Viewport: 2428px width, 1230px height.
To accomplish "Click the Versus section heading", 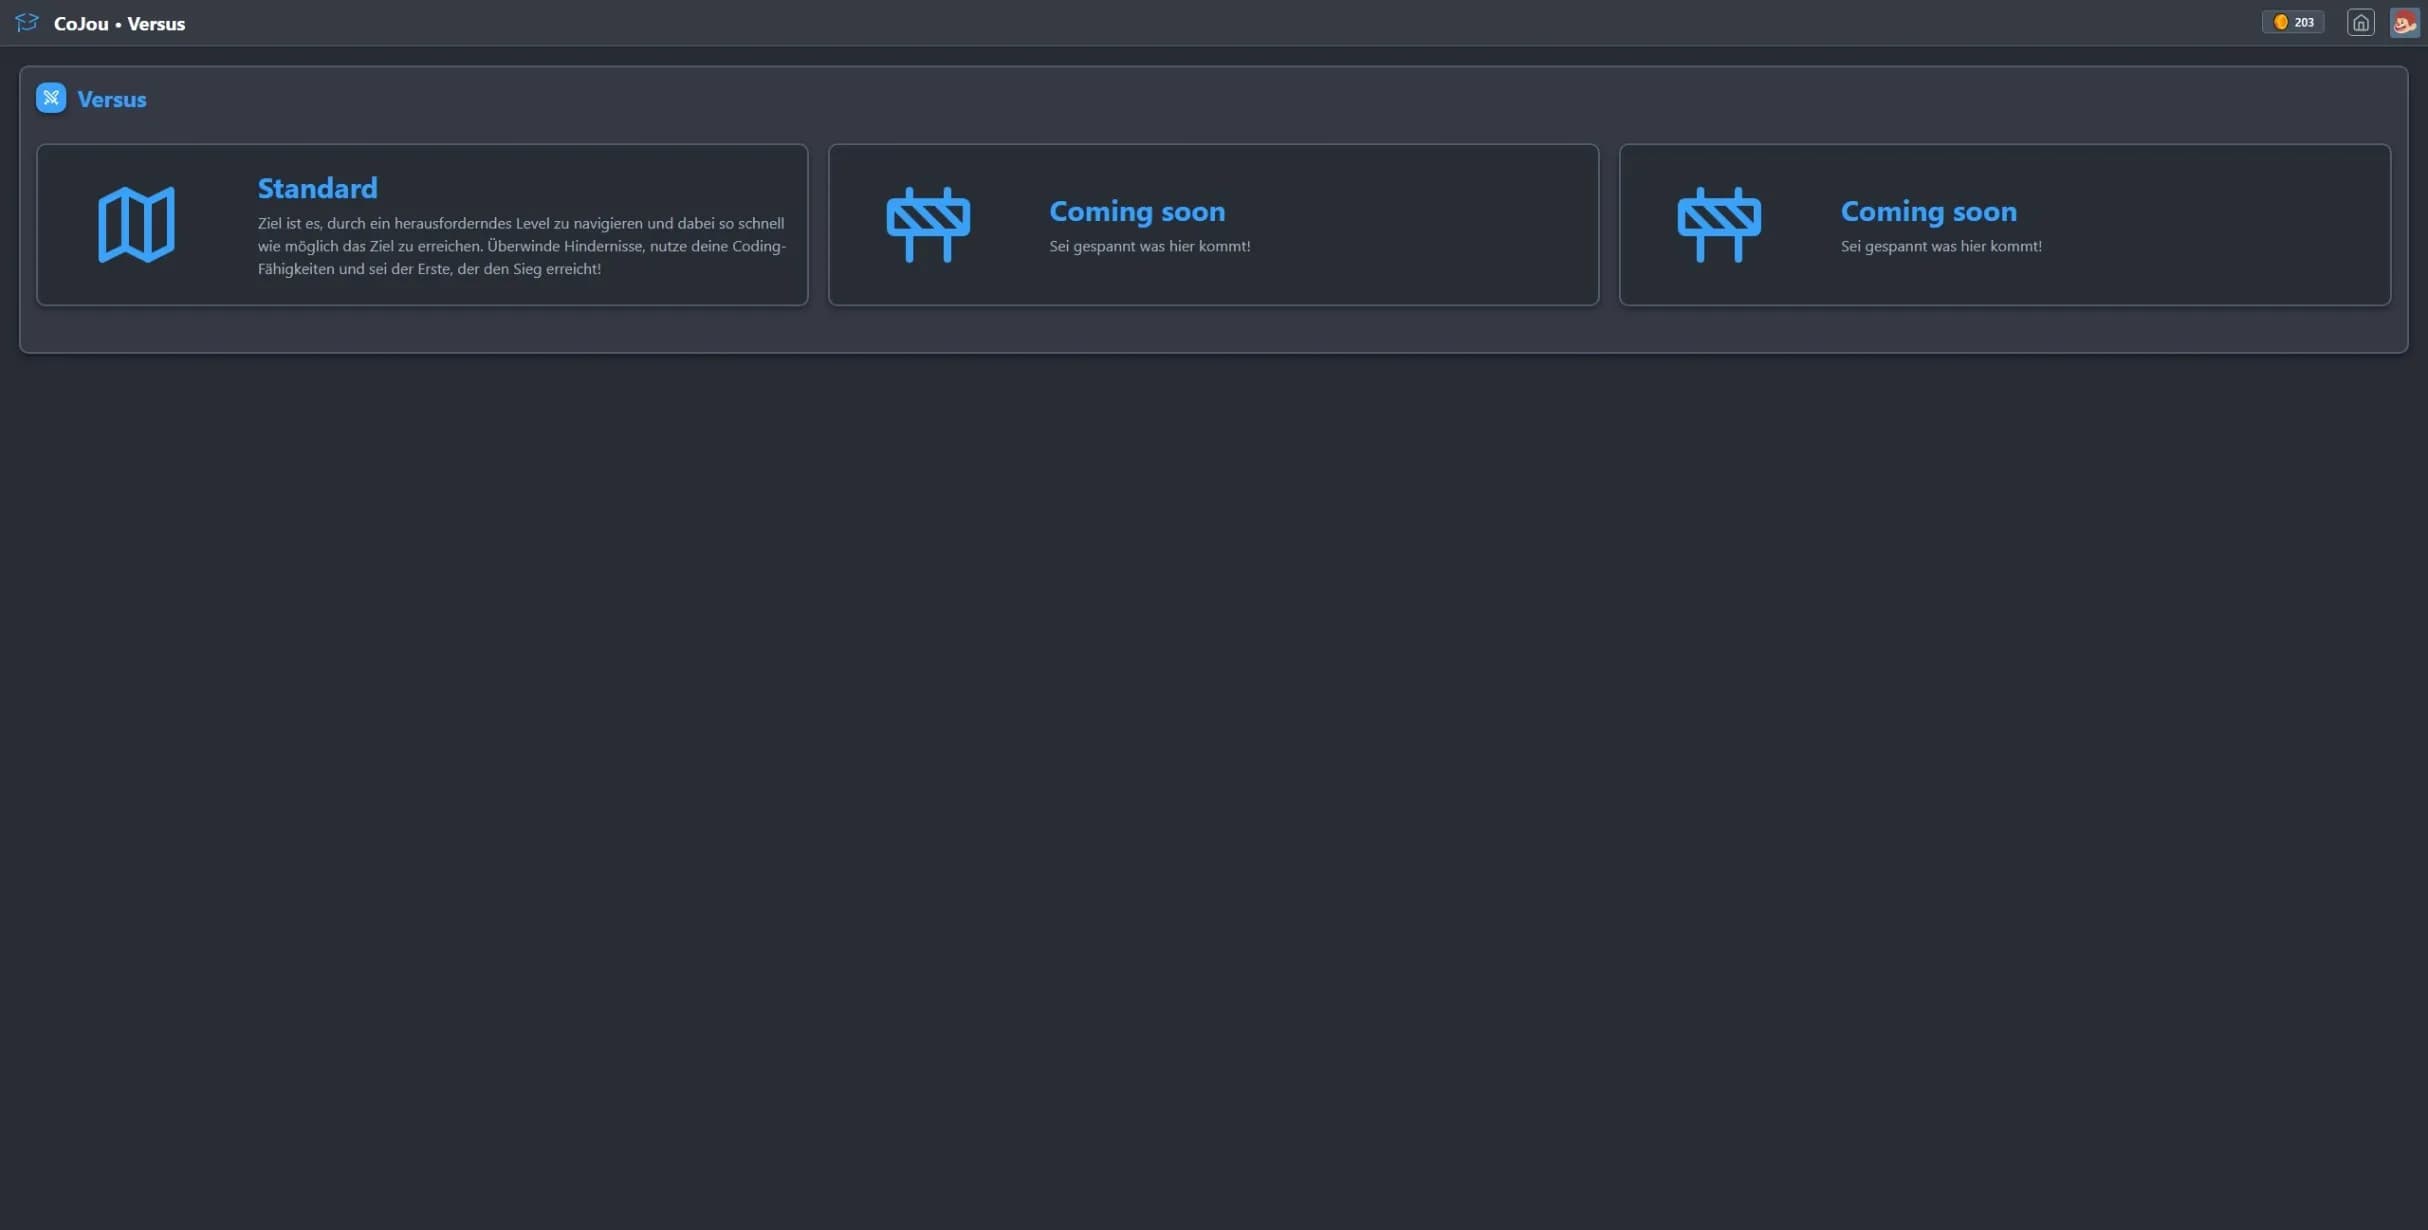I will pos(112,99).
